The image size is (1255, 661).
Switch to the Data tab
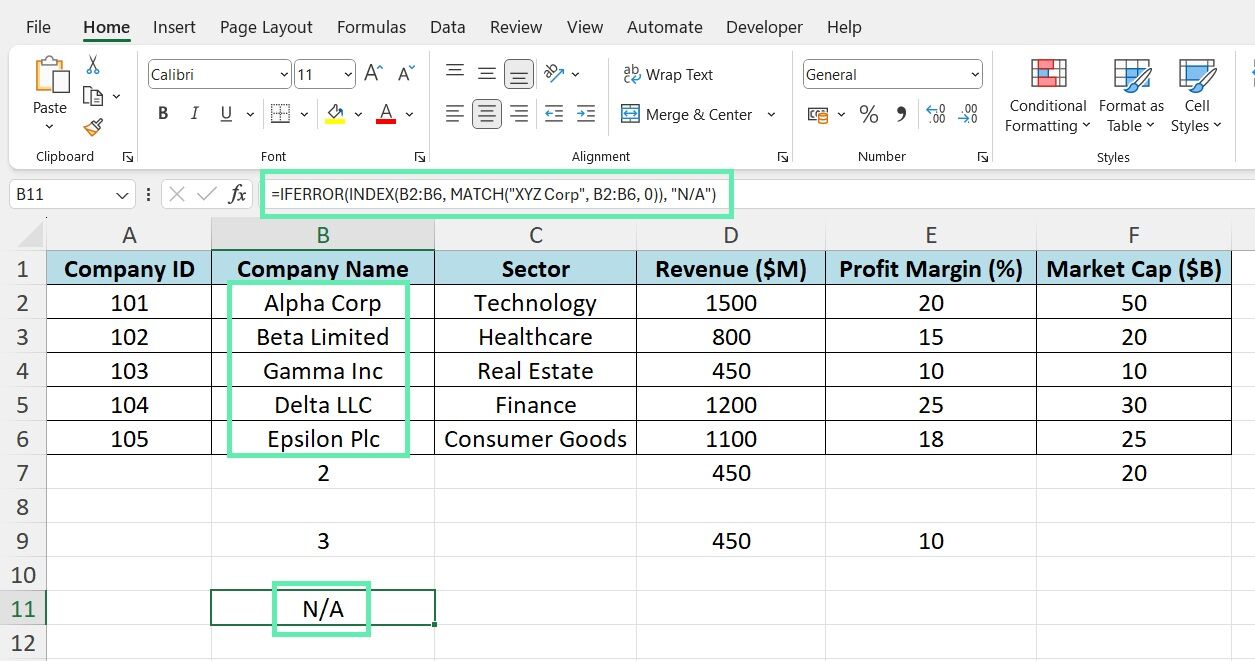click(448, 27)
